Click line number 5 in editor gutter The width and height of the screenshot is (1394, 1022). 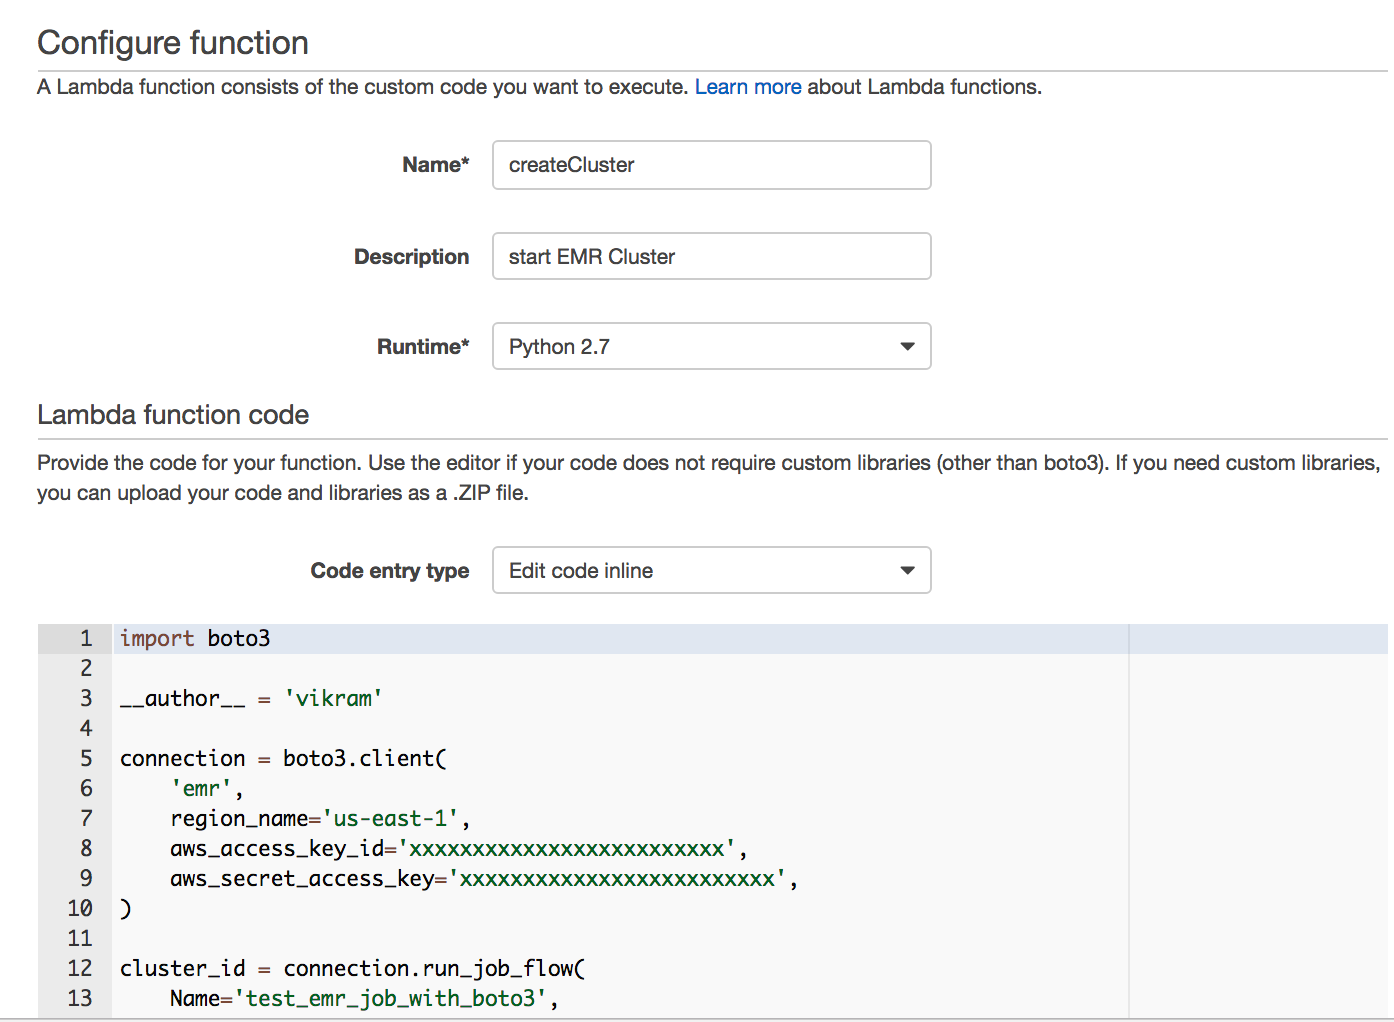[86, 759]
